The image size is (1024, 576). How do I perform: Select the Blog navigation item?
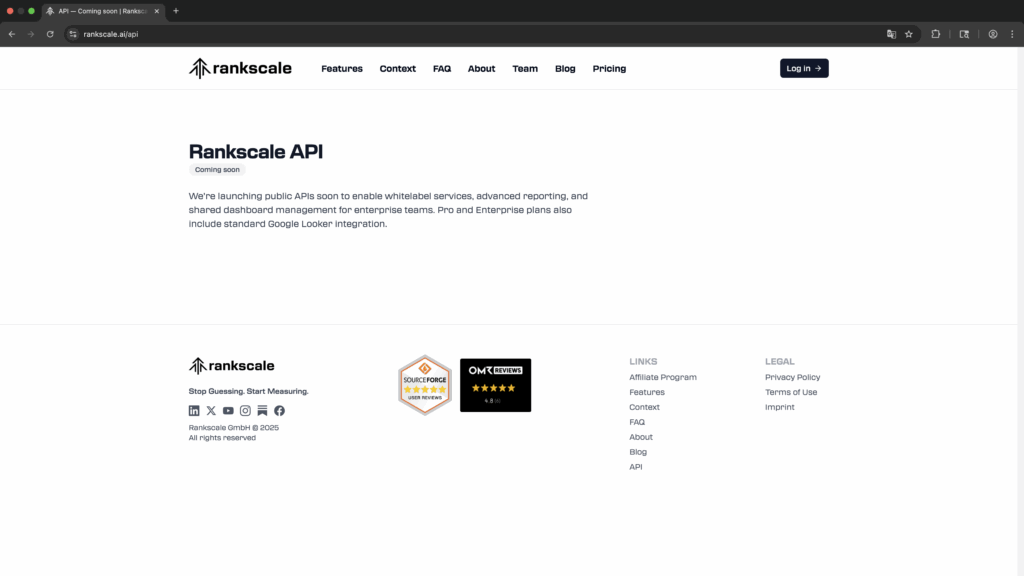(565, 69)
